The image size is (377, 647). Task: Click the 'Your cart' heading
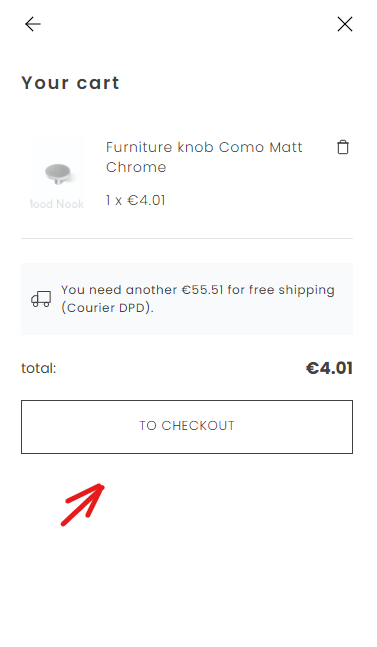[71, 83]
